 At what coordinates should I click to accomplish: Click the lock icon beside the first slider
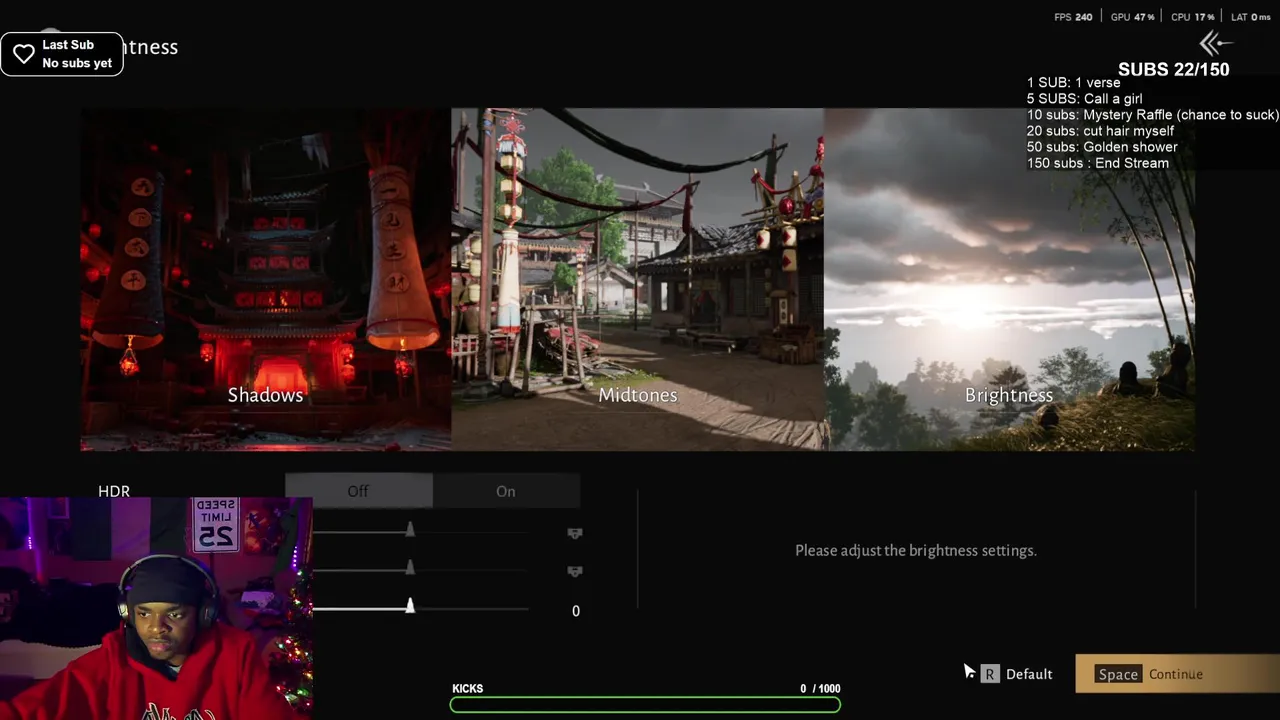[575, 533]
